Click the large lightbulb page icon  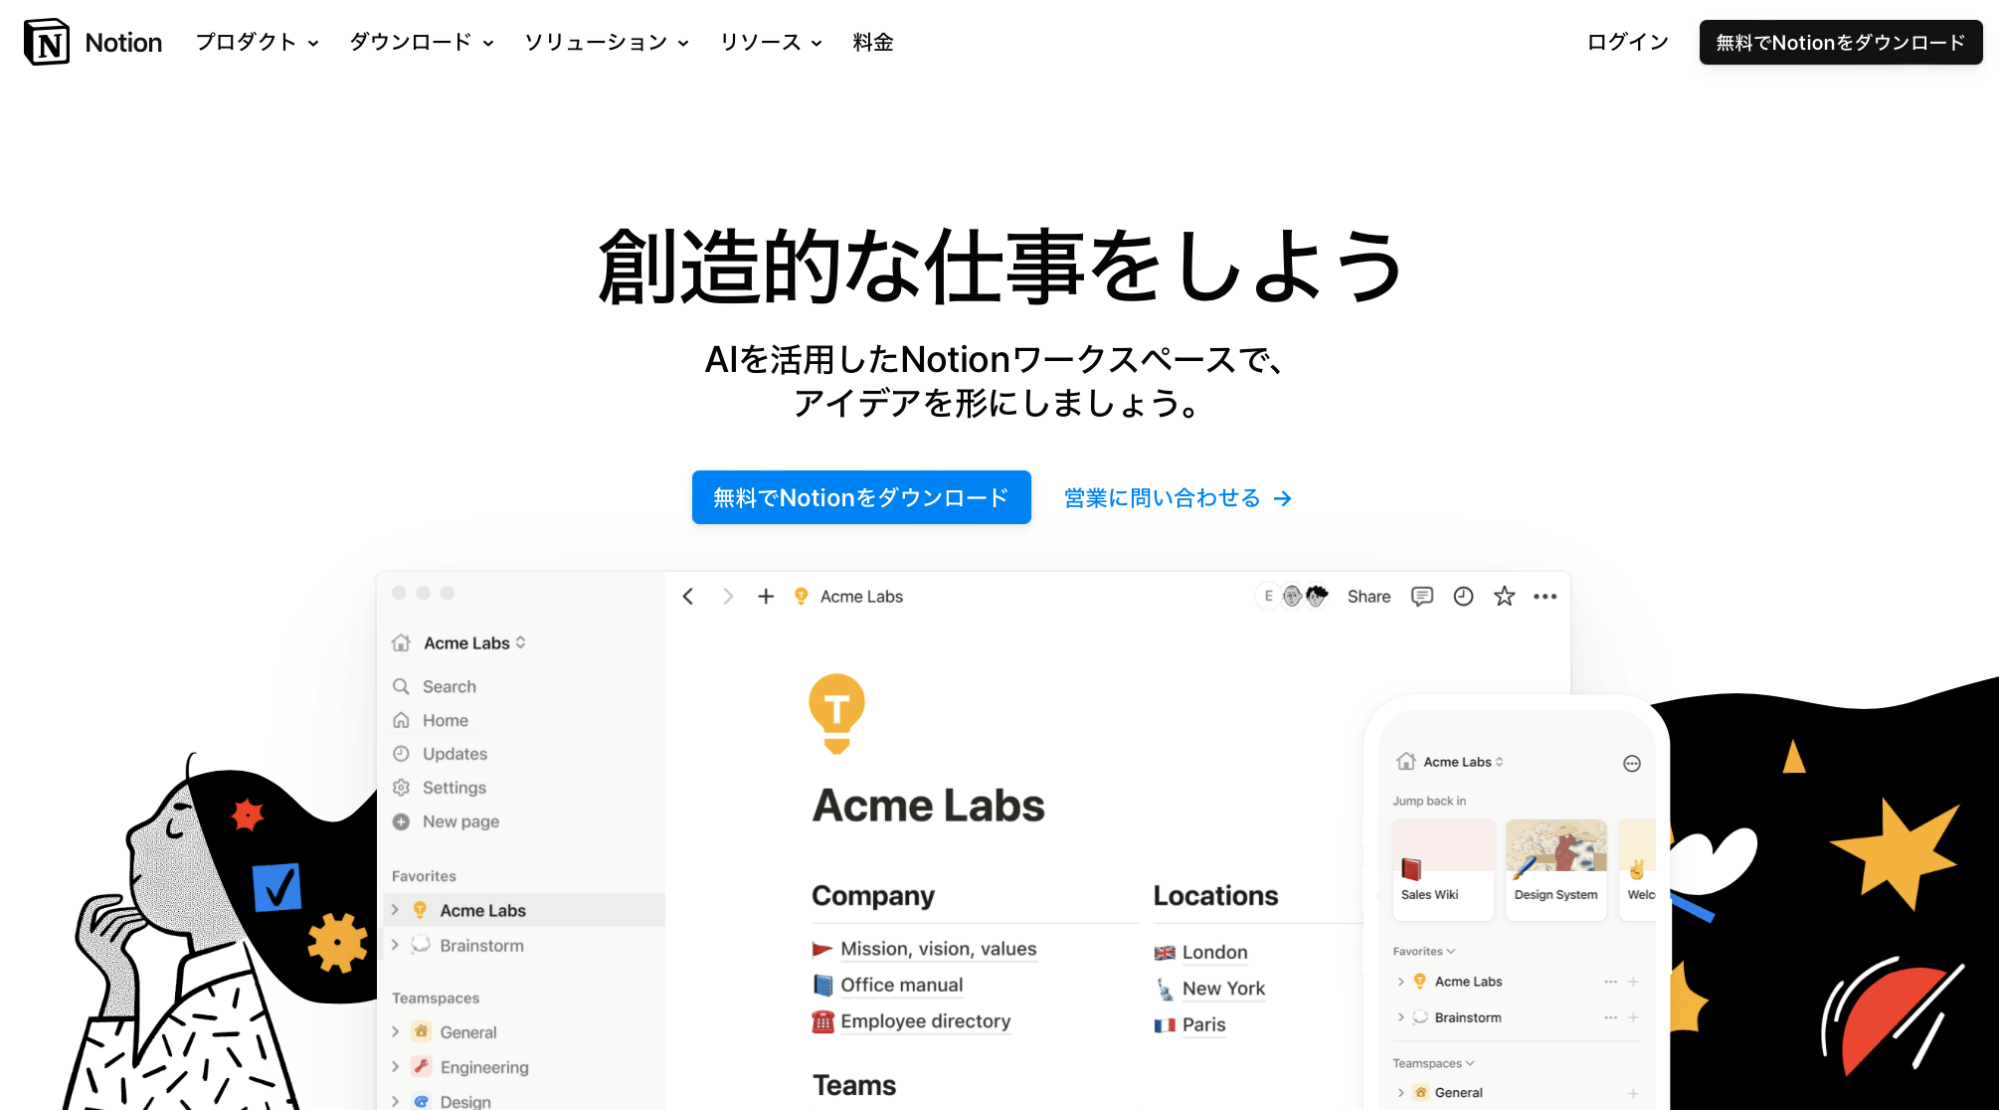[x=836, y=713]
